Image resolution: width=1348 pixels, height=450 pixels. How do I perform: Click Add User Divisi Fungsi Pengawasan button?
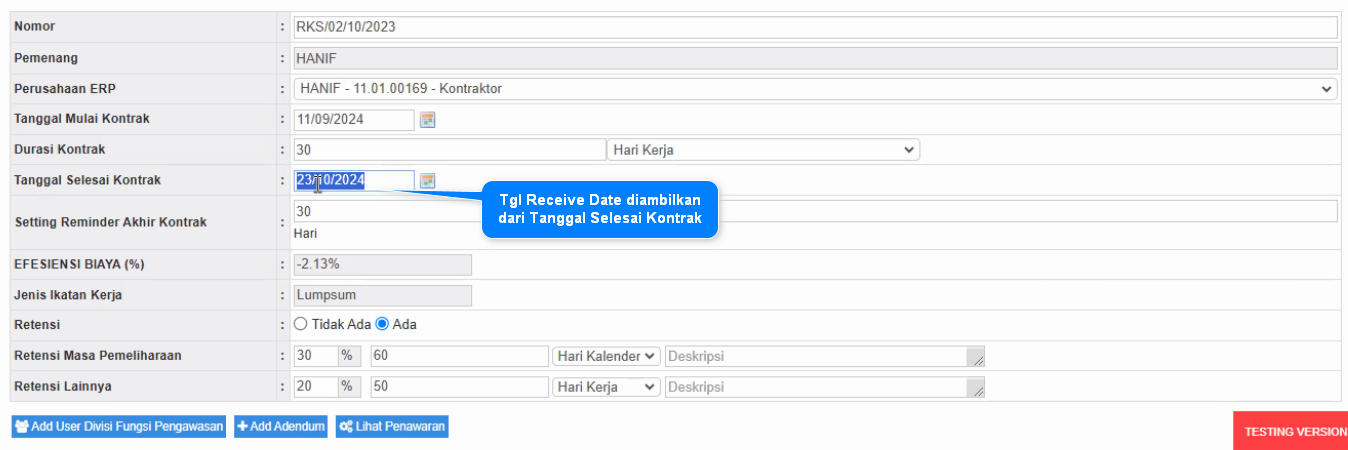tap(119, 427)
